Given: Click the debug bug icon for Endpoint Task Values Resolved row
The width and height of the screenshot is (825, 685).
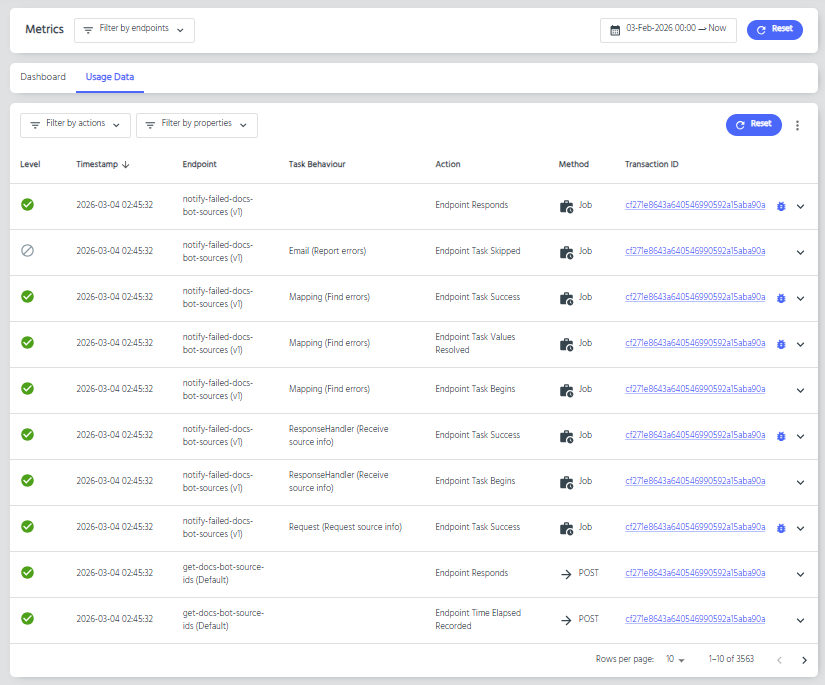Looking at the screenshot, I should (781, 344).
